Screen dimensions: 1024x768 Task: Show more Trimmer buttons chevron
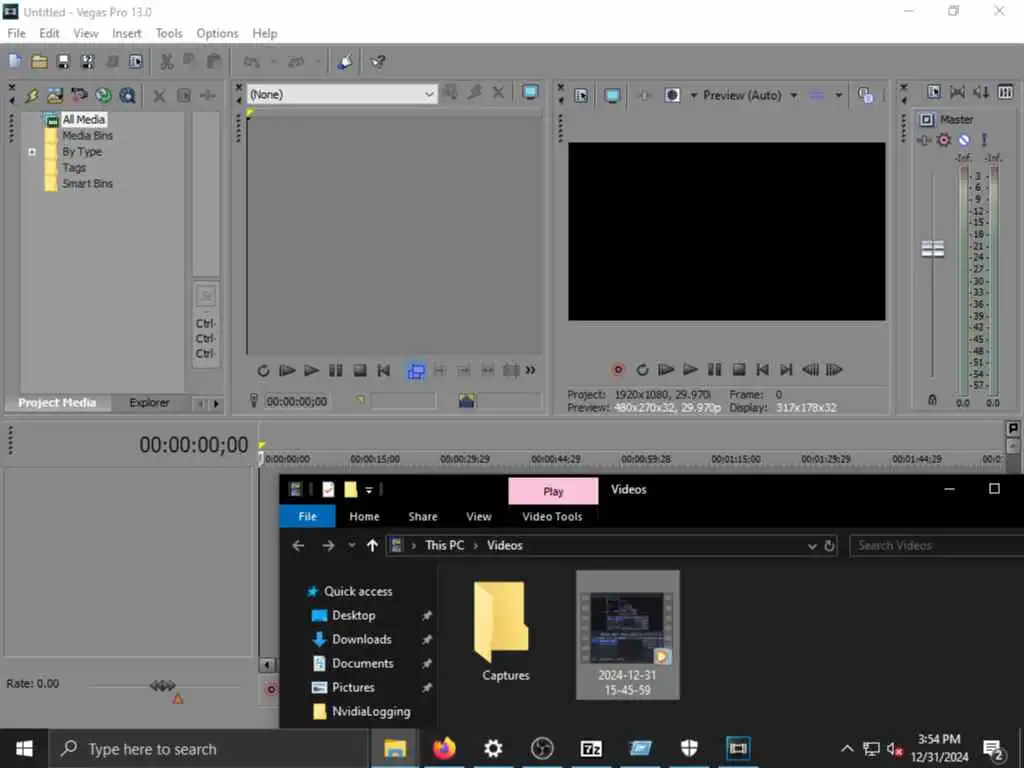click(x=530, y=370)
